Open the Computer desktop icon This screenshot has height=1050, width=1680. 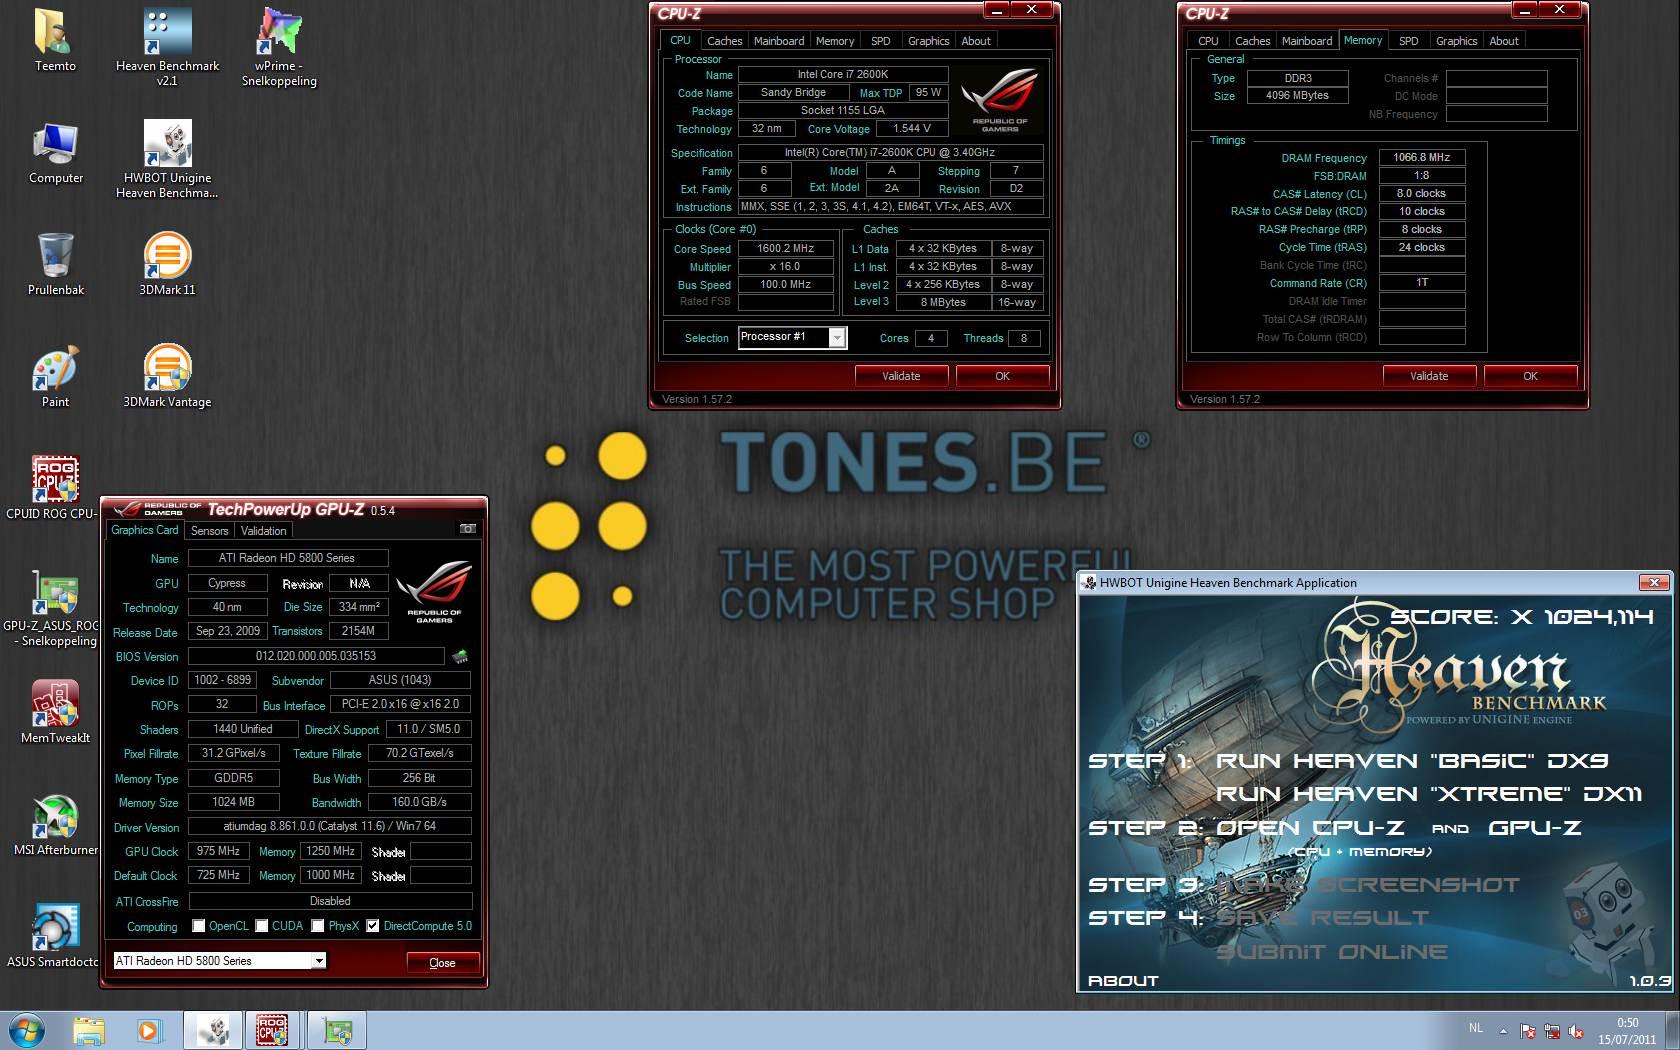coord(56,153)
